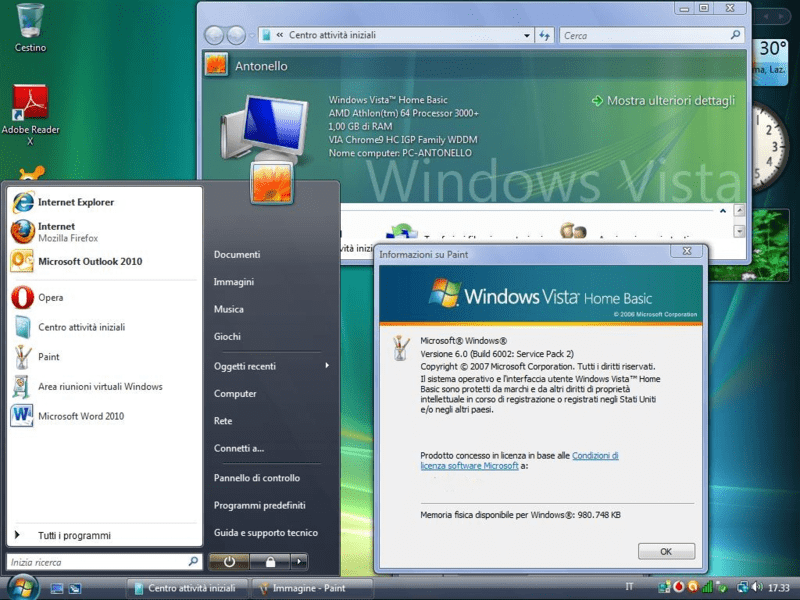Open Immagini from Start menu

point(234,282)
